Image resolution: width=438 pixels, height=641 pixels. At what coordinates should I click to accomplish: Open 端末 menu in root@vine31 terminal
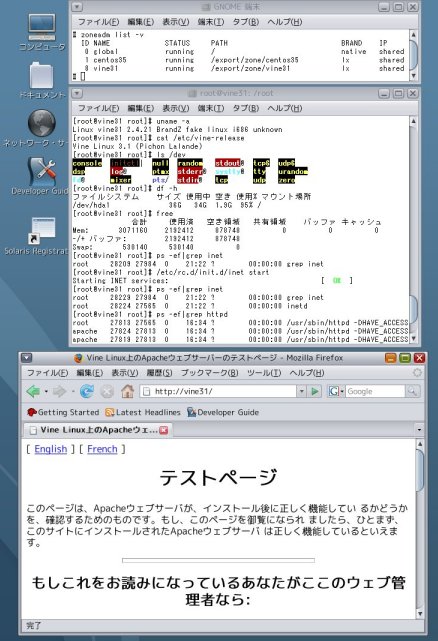(211, 108)
